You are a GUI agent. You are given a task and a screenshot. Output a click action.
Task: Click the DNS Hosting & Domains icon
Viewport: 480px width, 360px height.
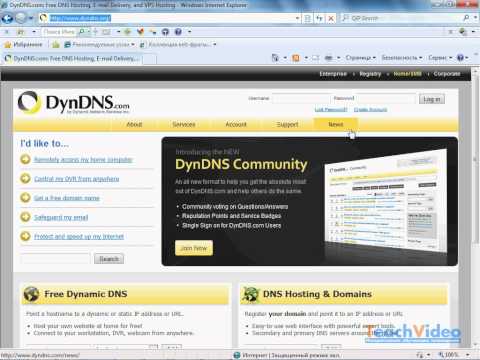pyautogui.click(x=251, y=294)
